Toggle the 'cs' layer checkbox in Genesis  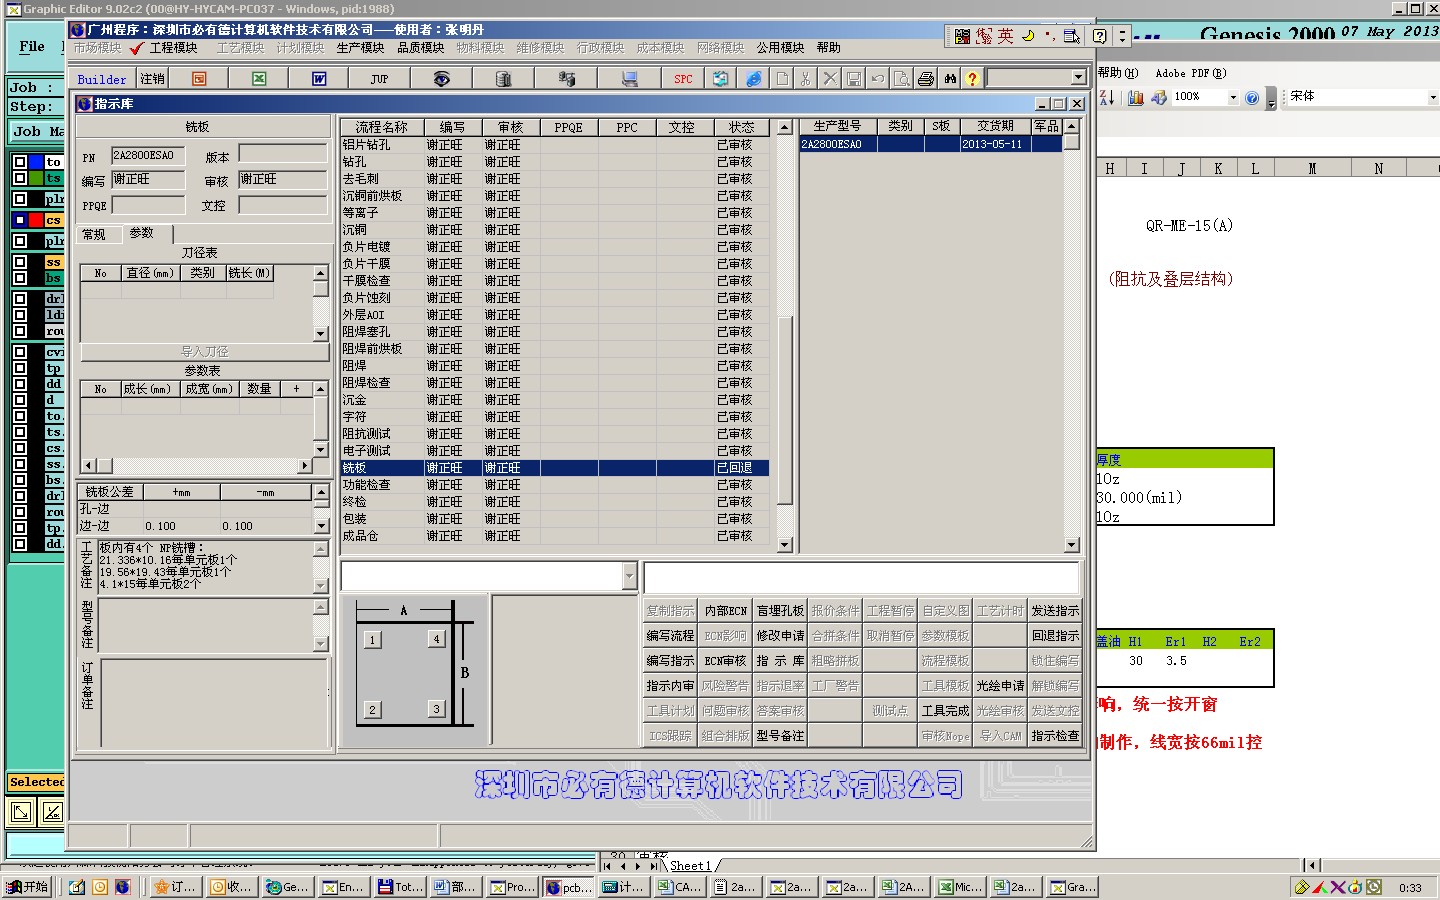20,220
